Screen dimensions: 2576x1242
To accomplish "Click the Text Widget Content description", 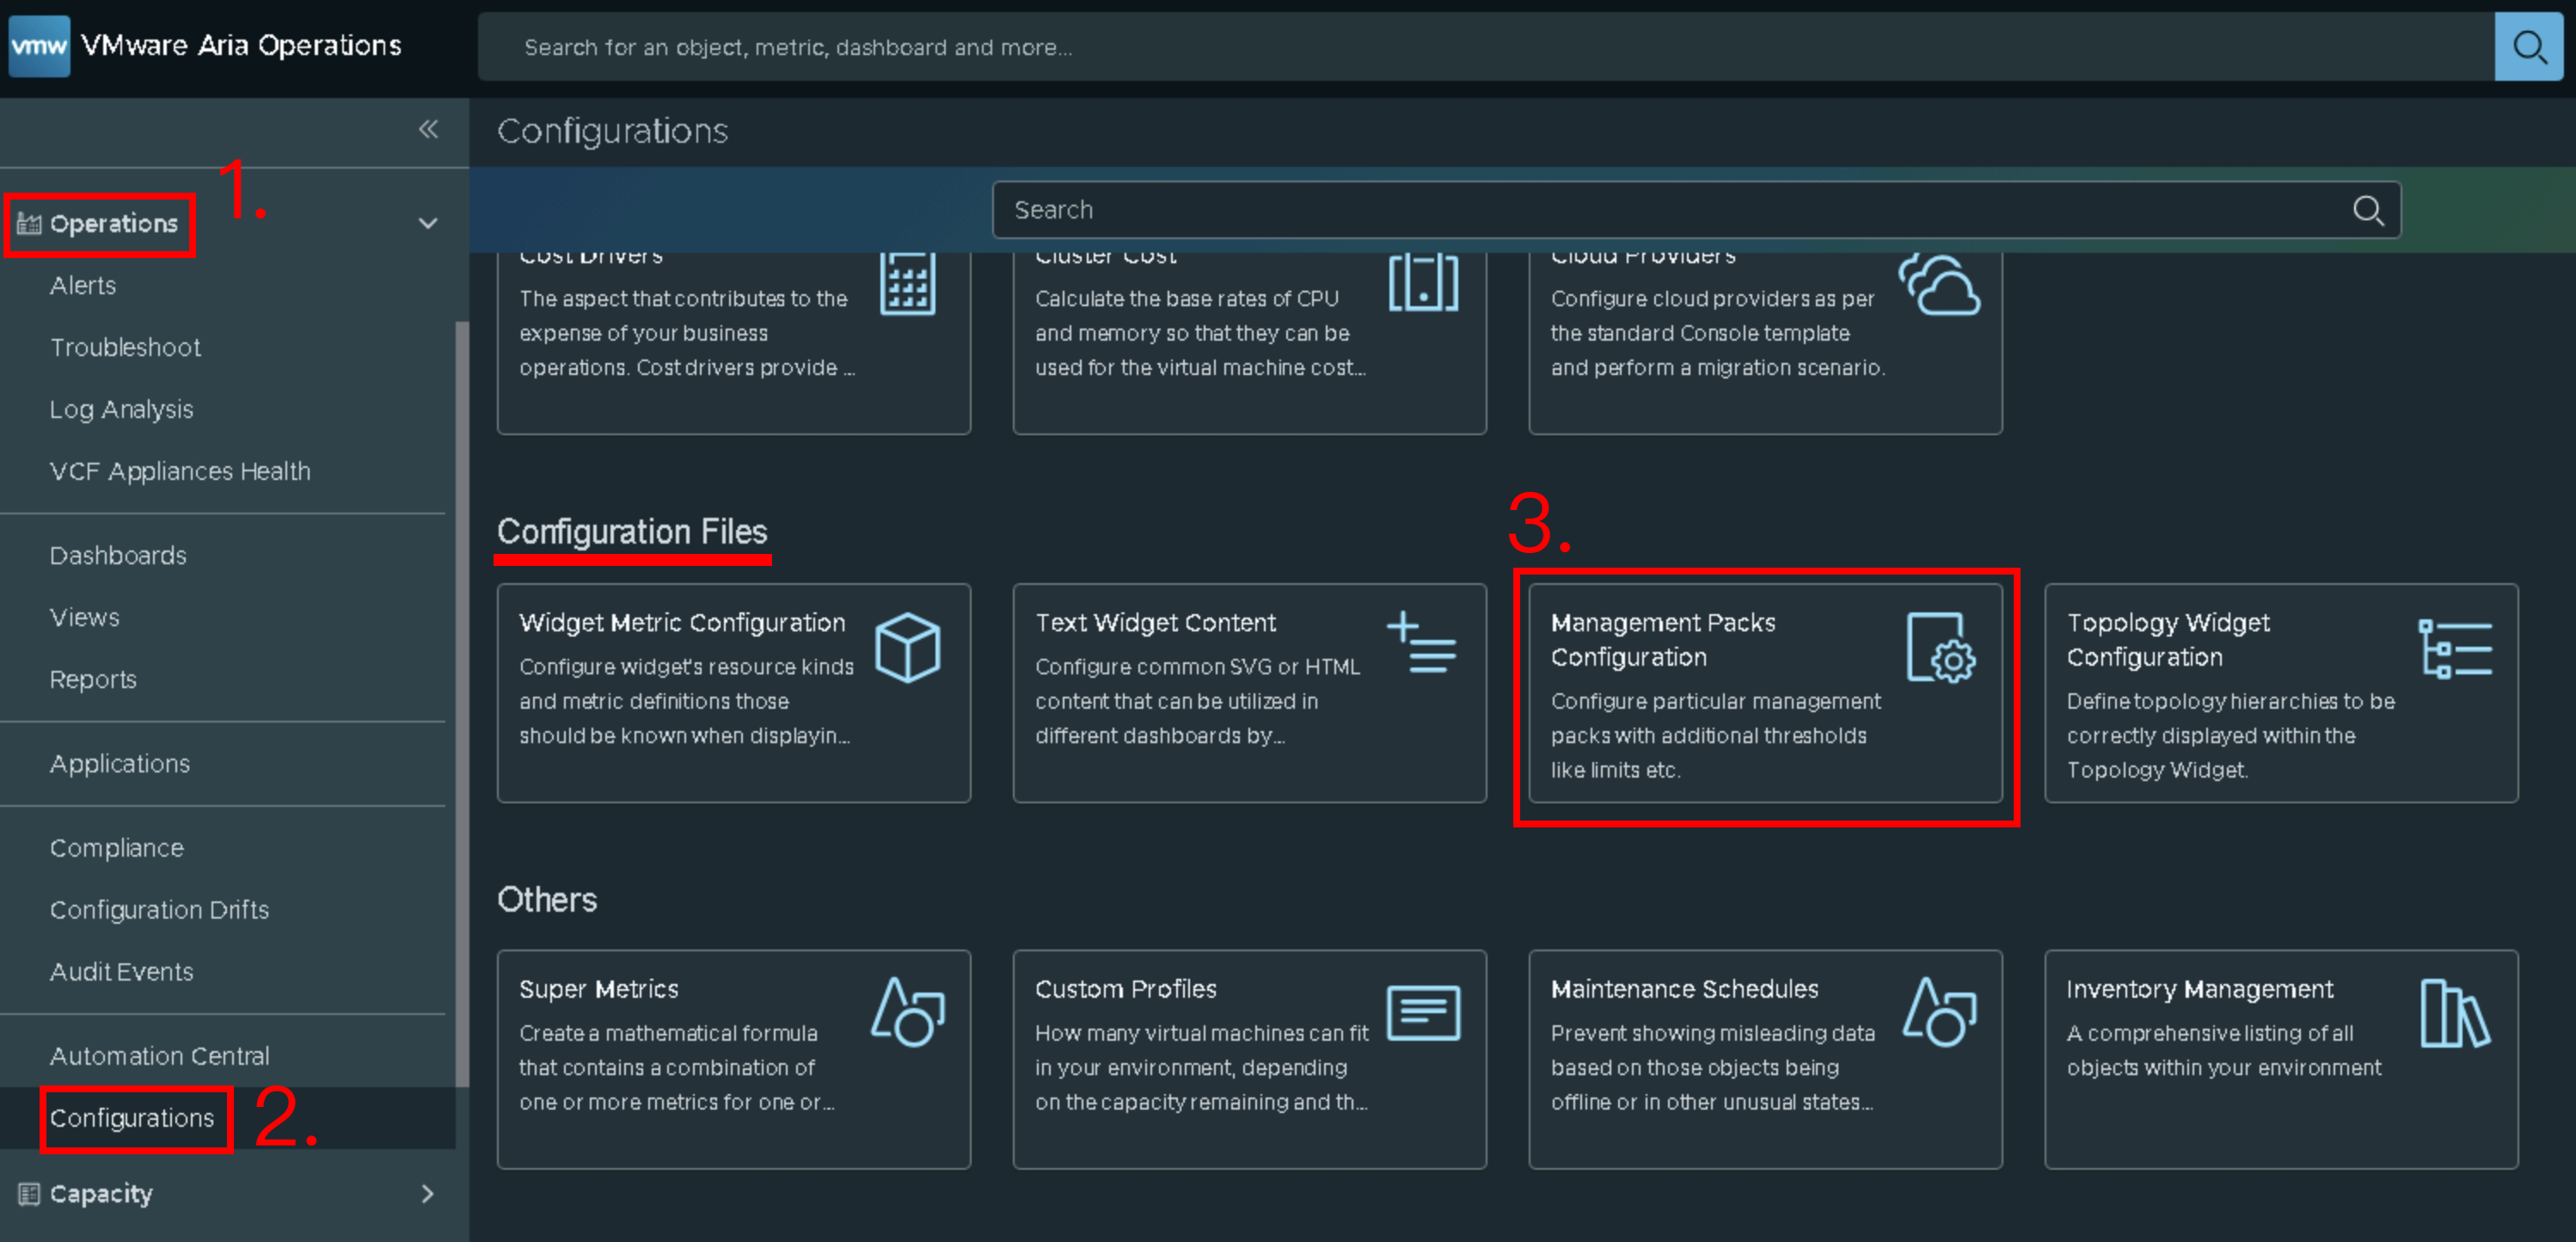I will (1197, 701).
